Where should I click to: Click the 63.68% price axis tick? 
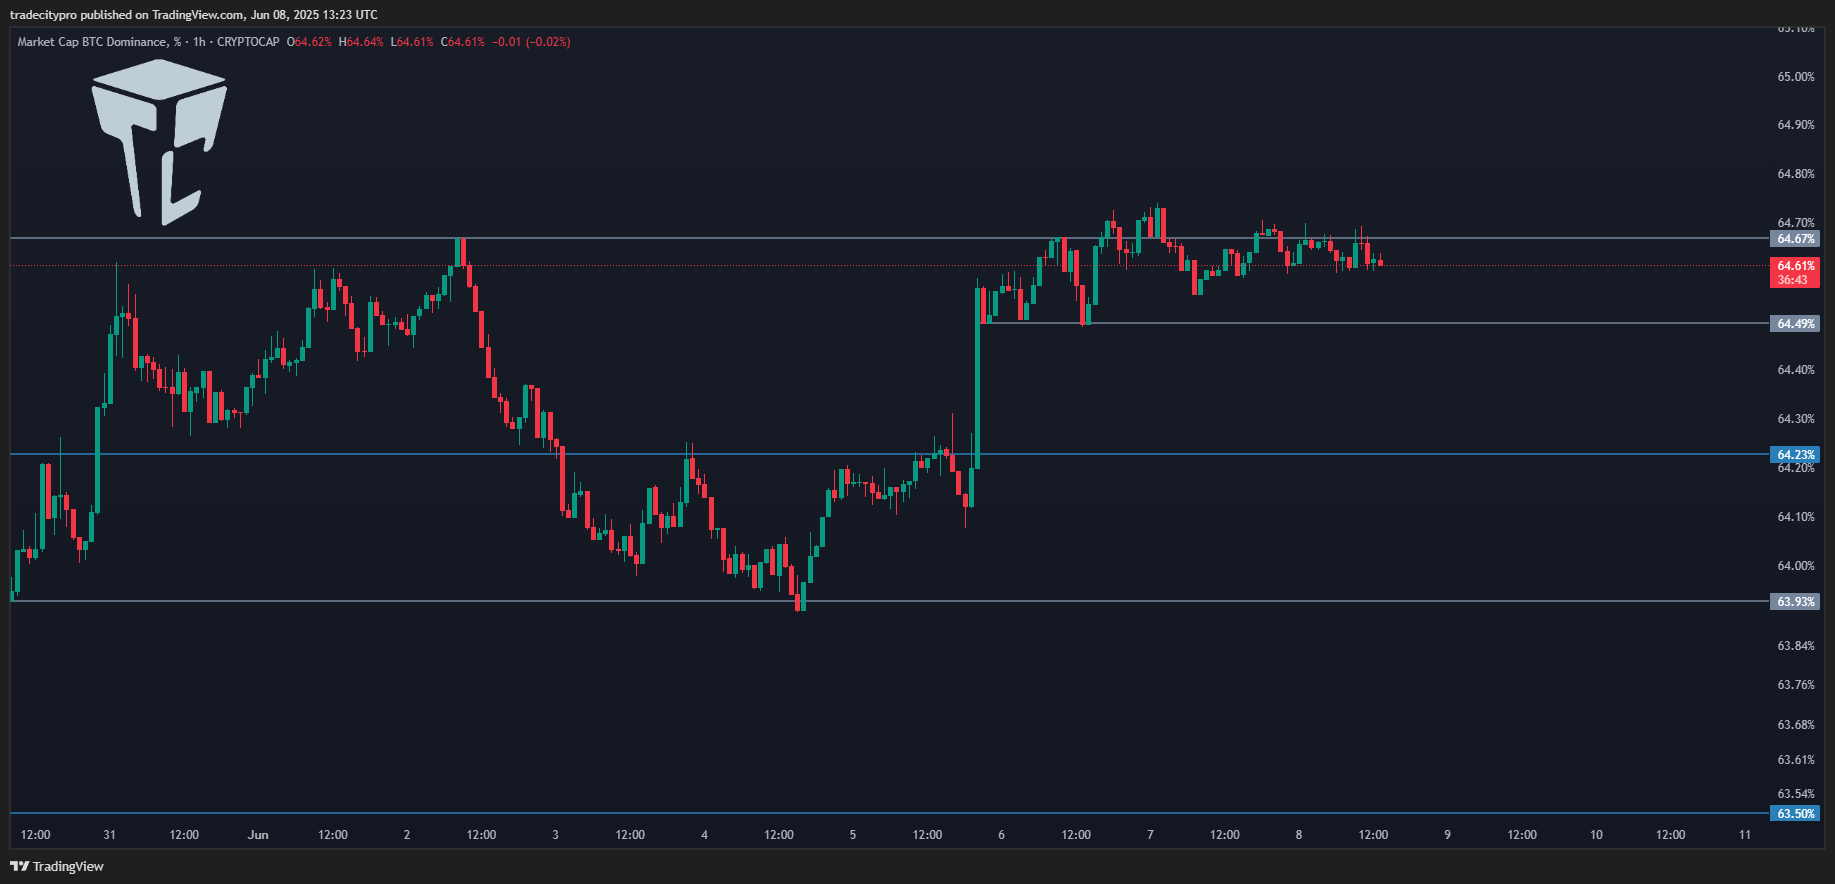coord(1796,725)
